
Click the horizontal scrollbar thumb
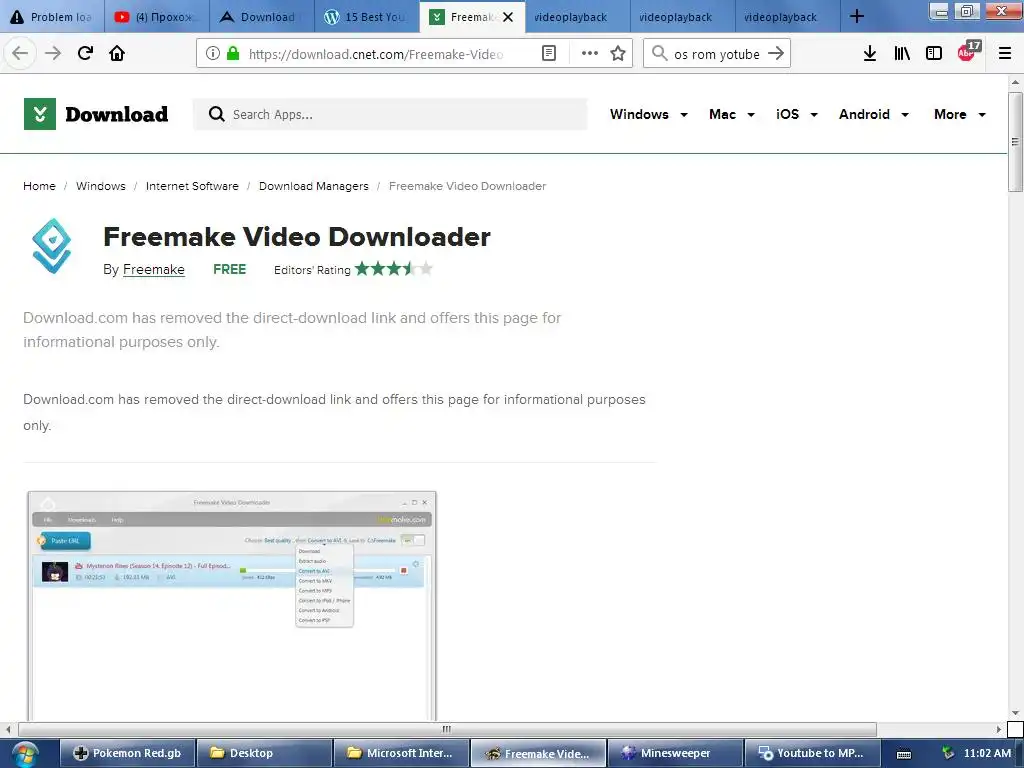447,729
